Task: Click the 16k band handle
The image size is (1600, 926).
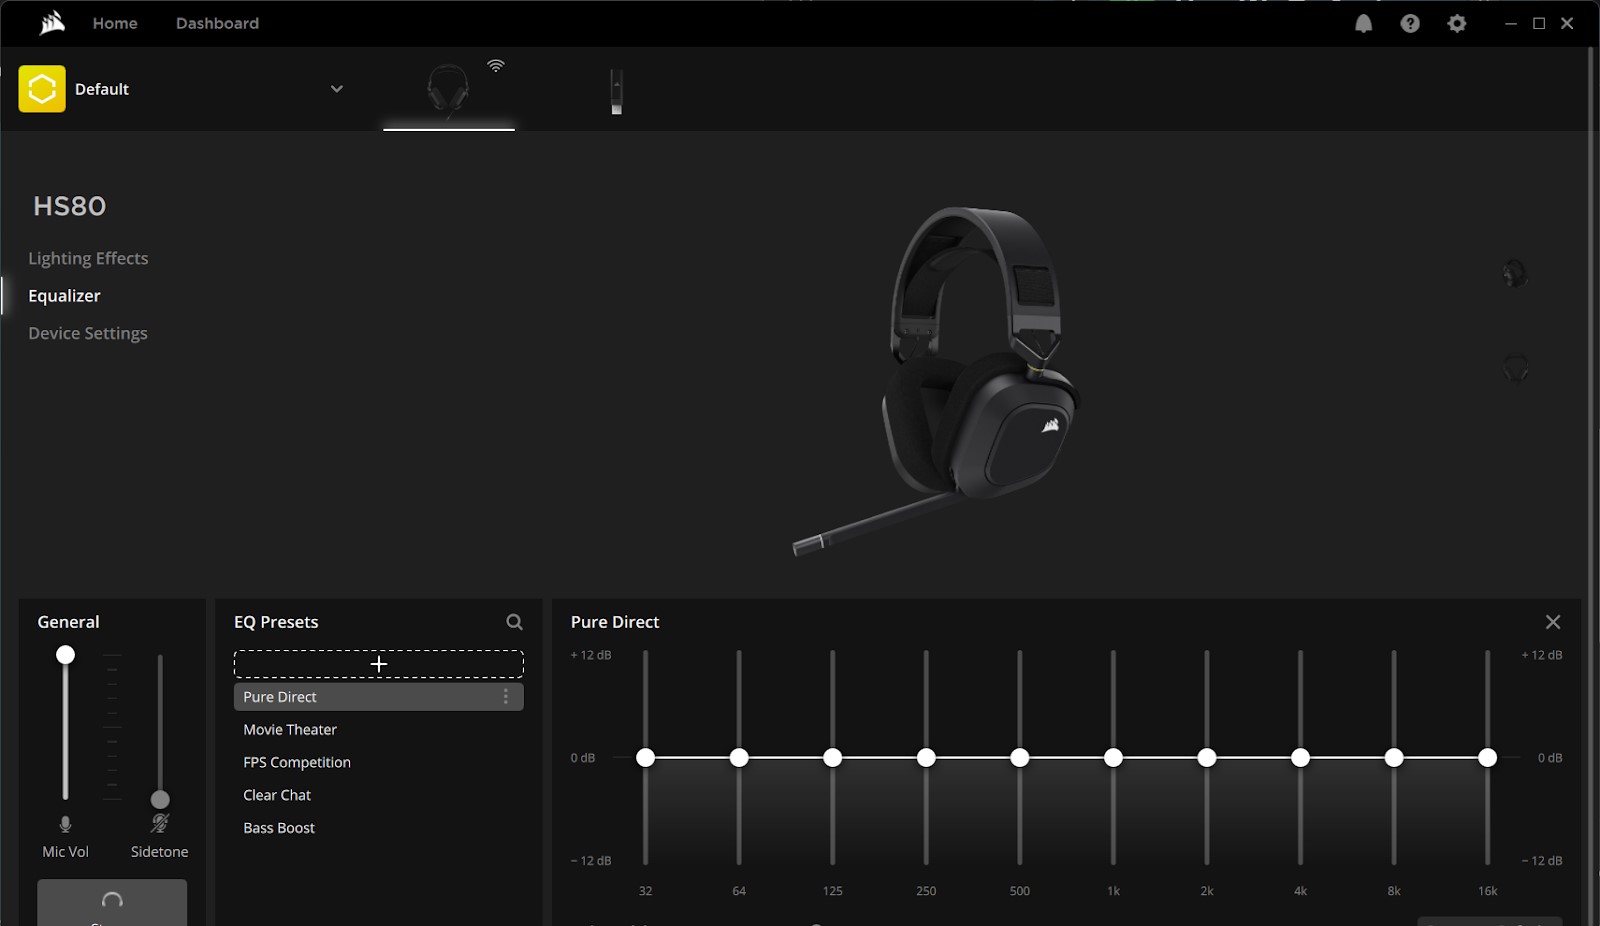Action: (x=1488, y=758)
